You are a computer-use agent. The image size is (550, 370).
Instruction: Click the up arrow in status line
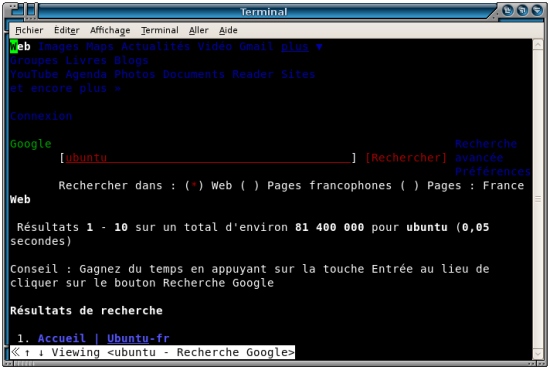(27, 352)
